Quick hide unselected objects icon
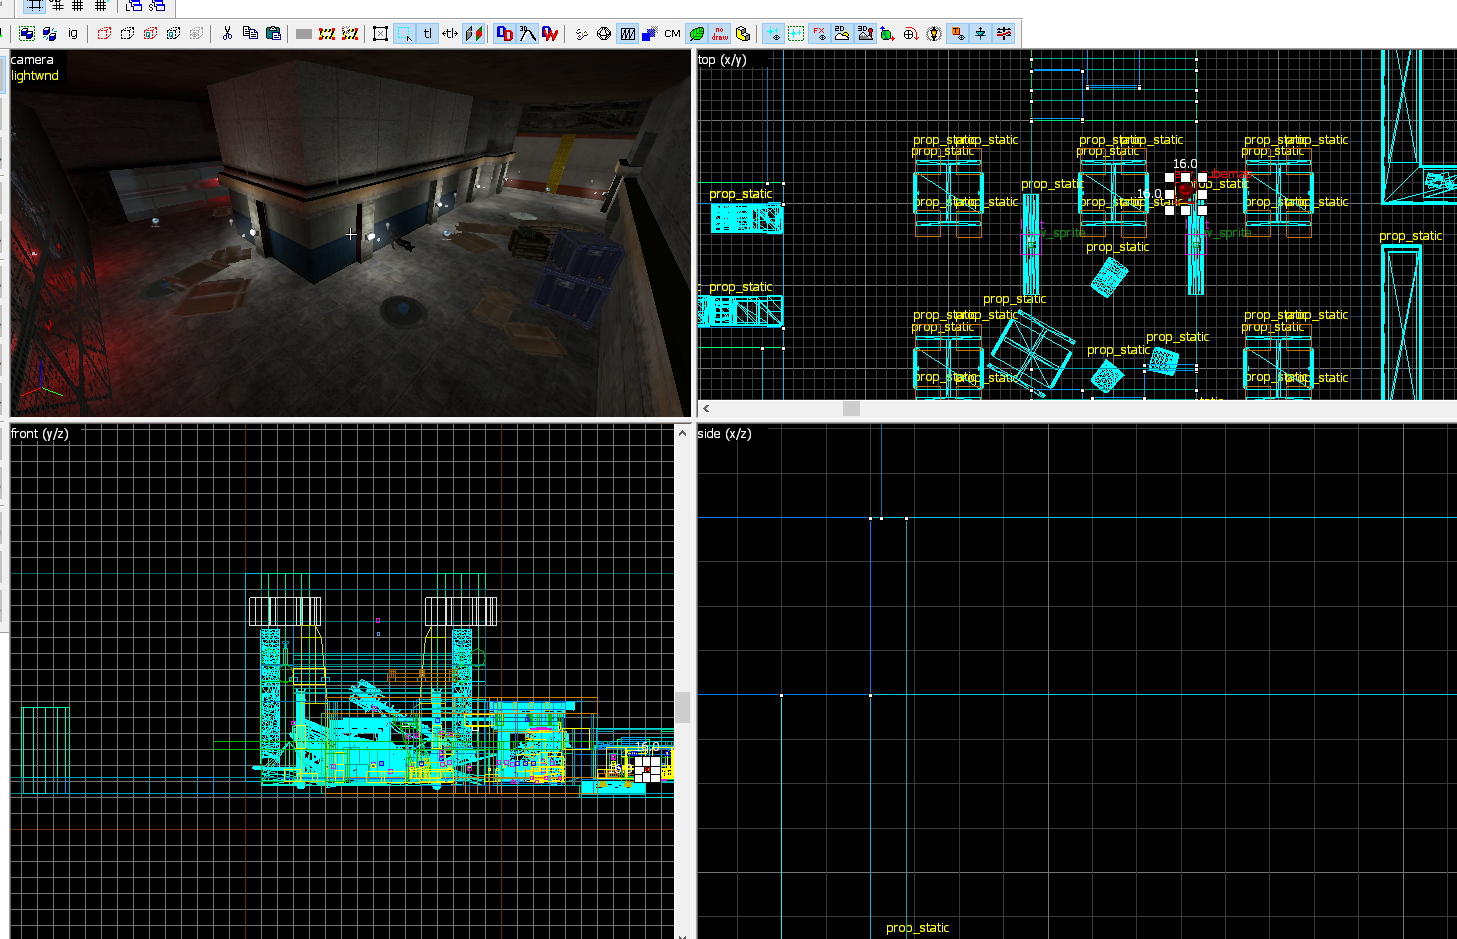 [x=173, y=33]
